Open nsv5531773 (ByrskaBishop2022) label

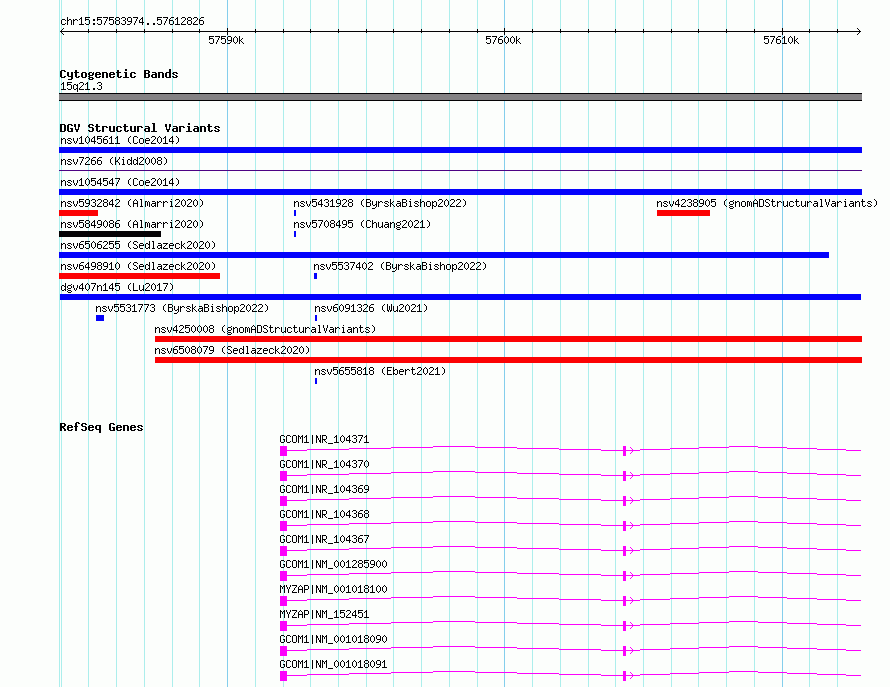pos(182,308)
